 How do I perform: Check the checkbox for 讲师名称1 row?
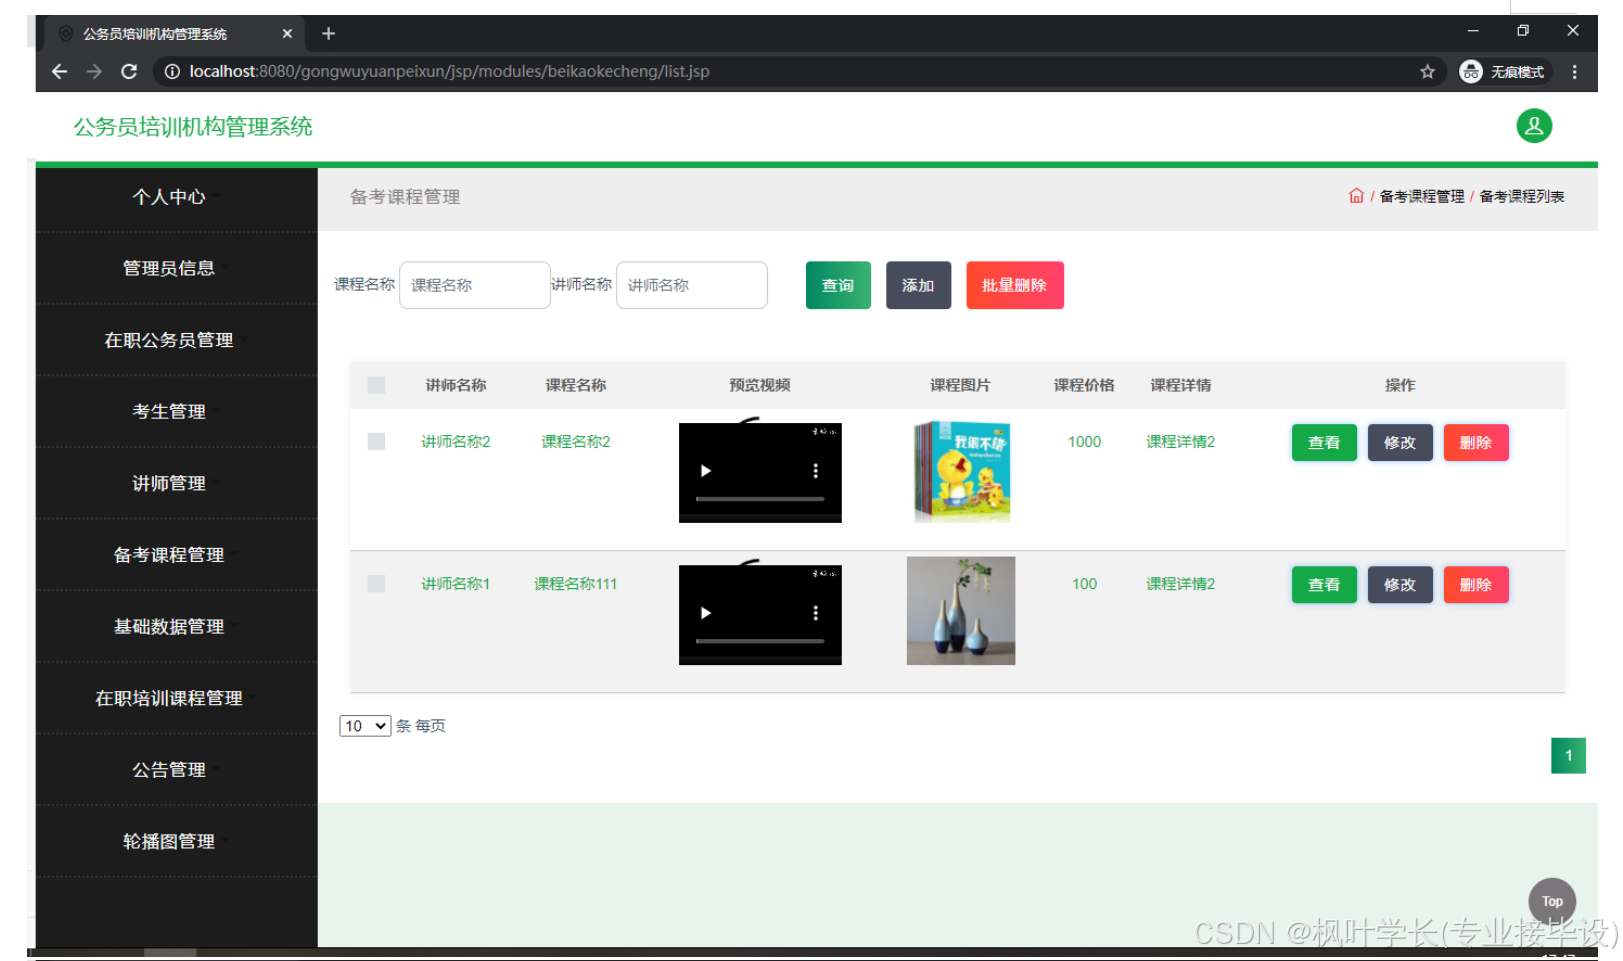(x=376, y=584)
